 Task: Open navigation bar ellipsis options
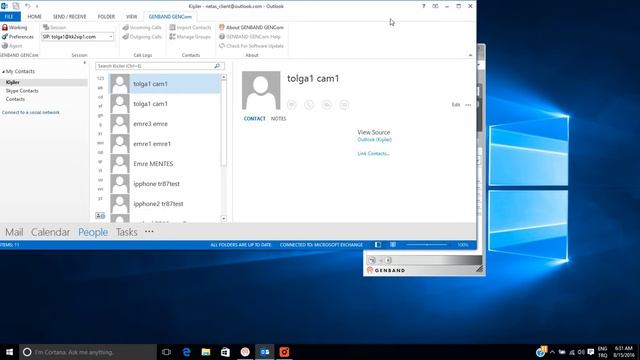(x=149, y=231)
